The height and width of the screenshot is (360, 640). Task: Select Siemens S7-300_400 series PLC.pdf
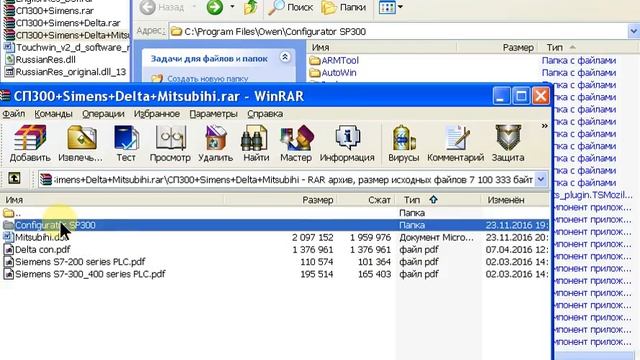pyautogui.click(x=275, y=274)
